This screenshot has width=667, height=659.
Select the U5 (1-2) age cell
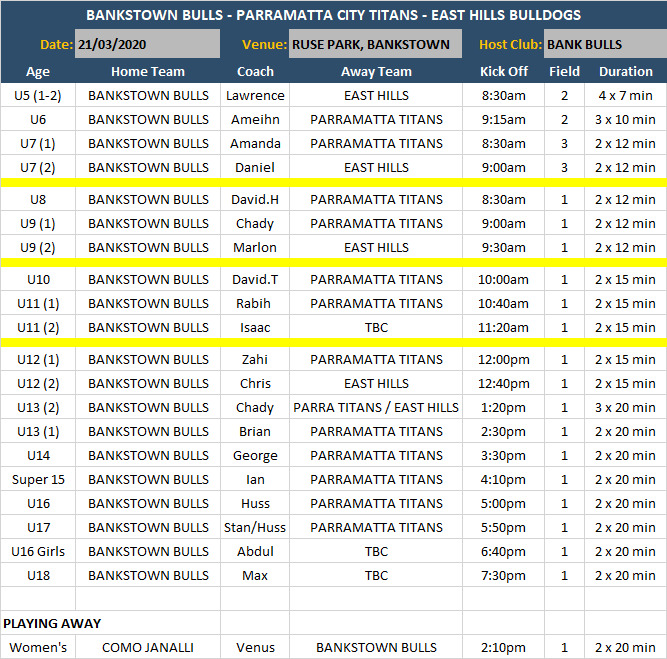38,95
